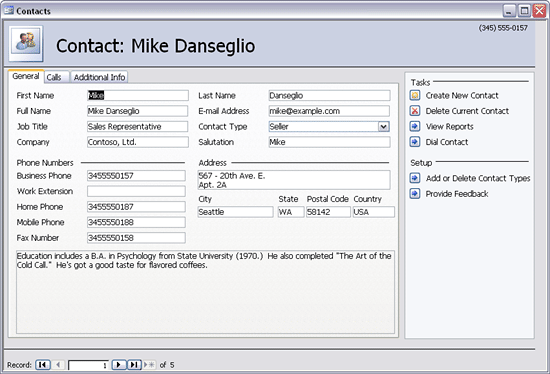Go to the next record
The height and width of the screenshot is (374, 550).
(119, 365)
